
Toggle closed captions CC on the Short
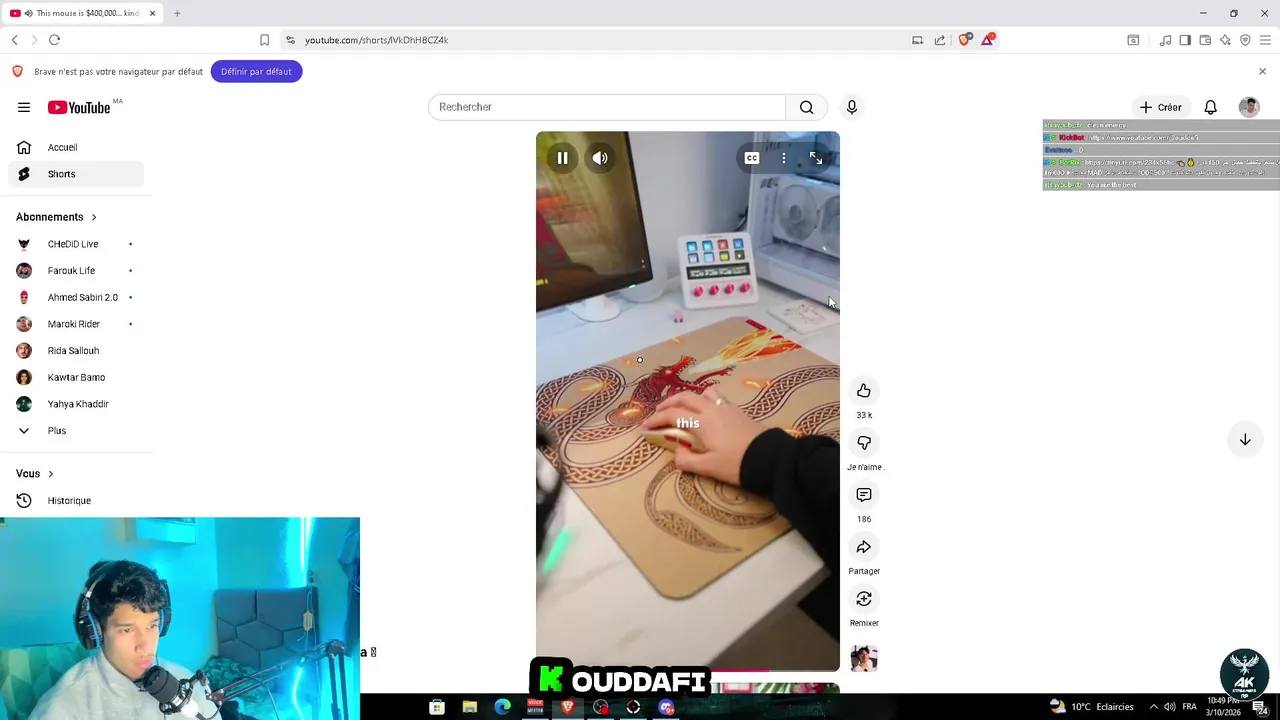[x=752, y=158]
